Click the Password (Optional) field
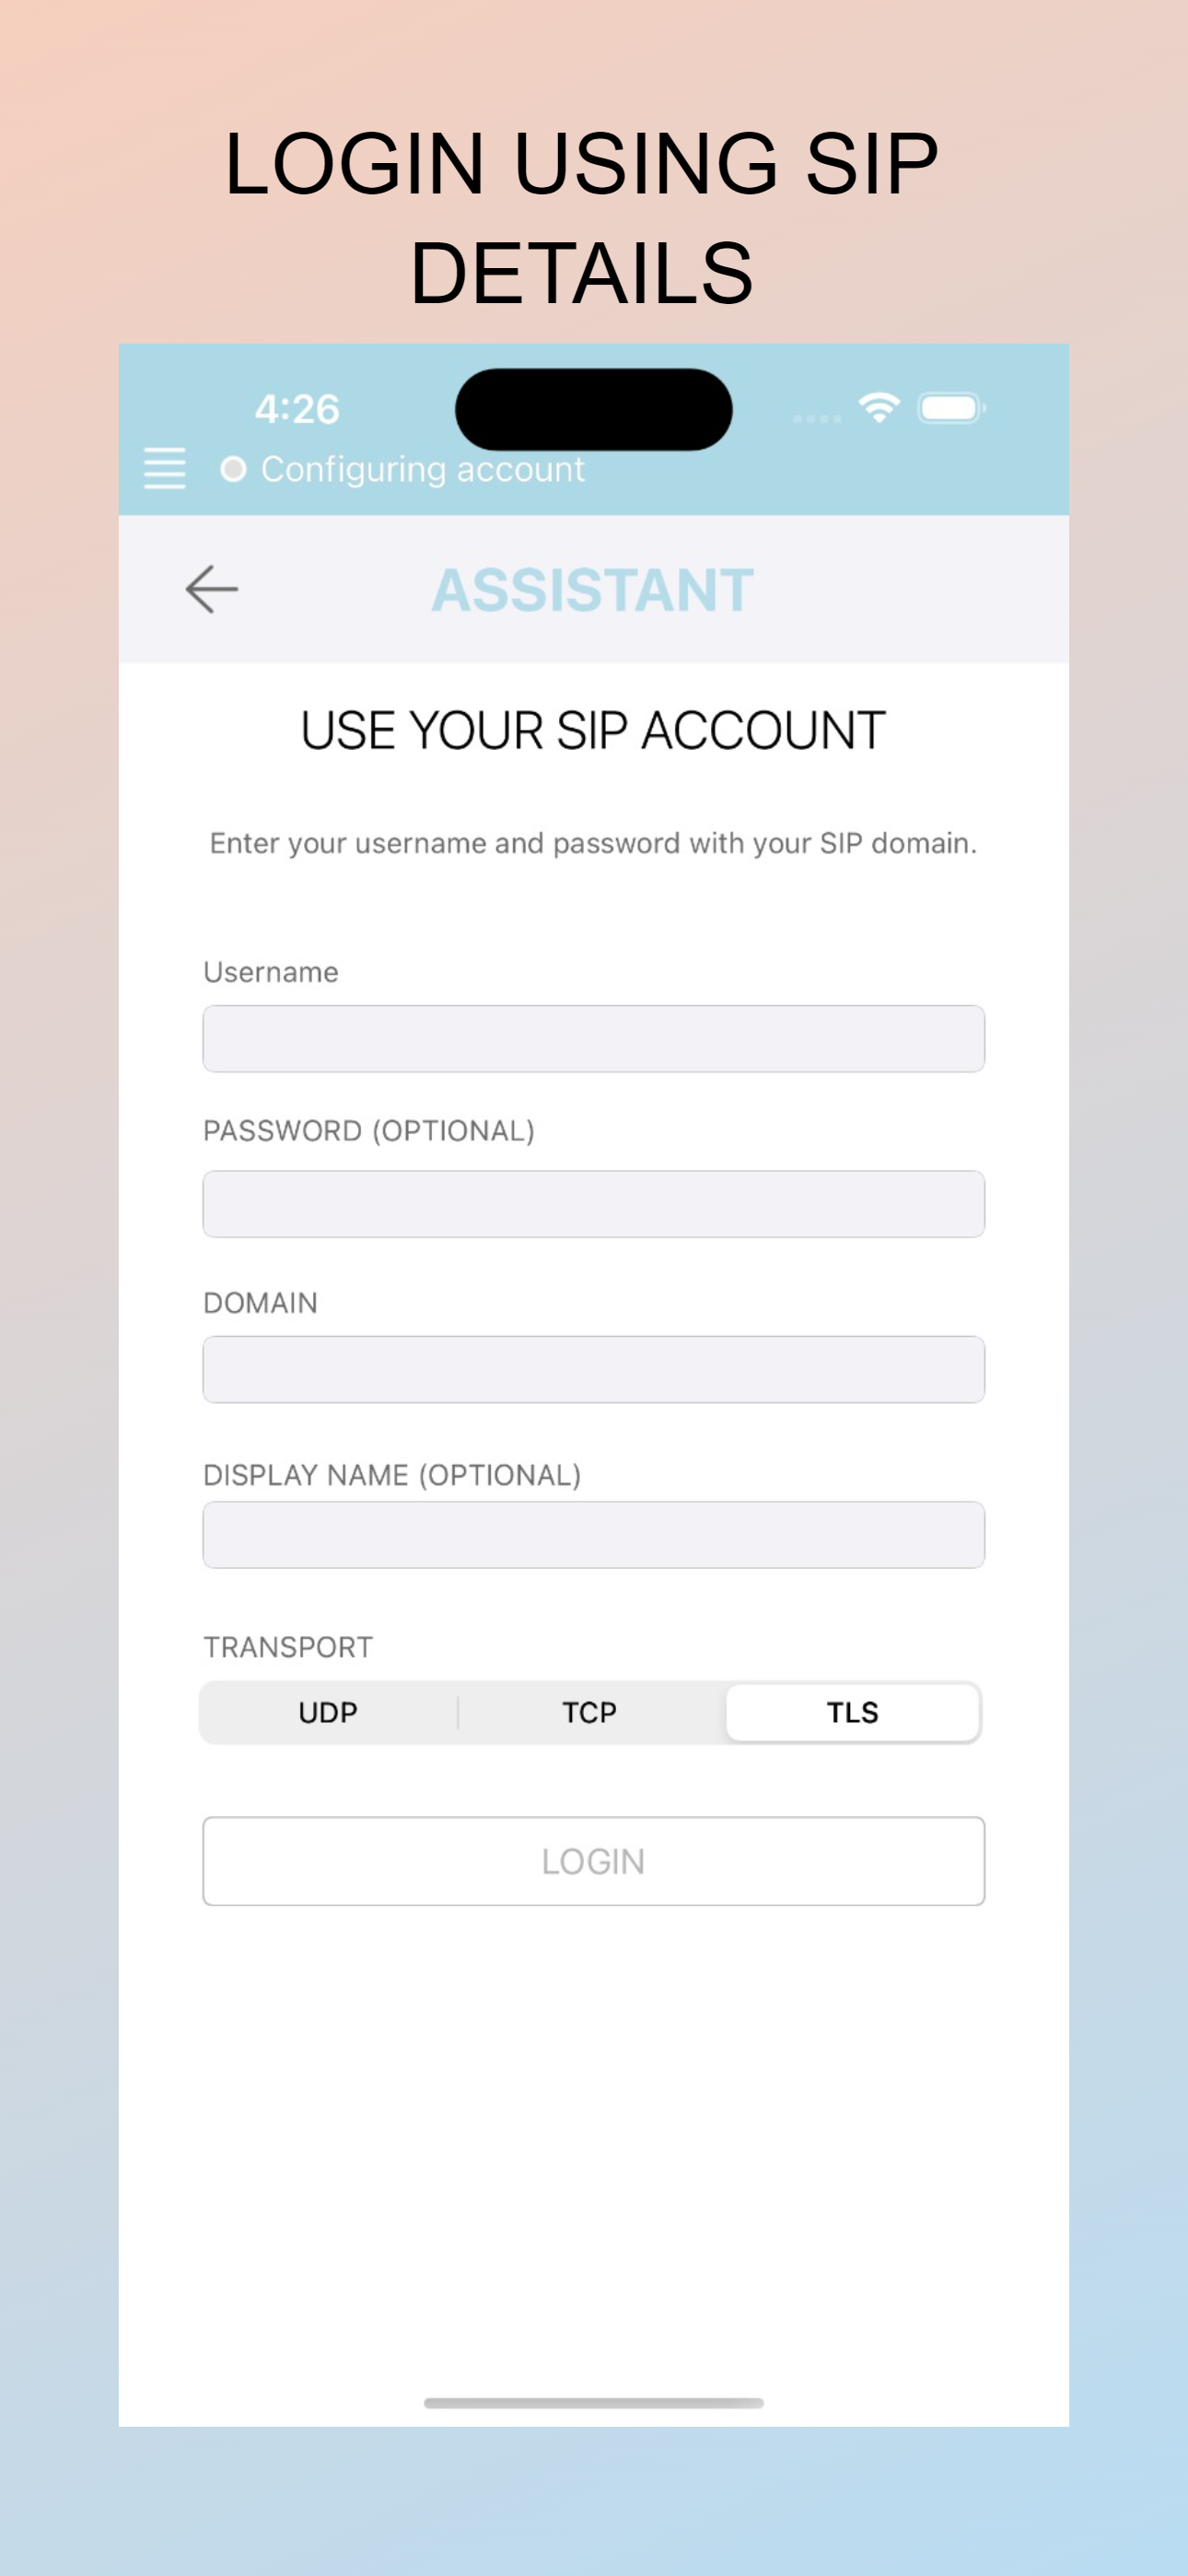The width and height of the screenshot is (1188, 2576). pos(593,1203)
